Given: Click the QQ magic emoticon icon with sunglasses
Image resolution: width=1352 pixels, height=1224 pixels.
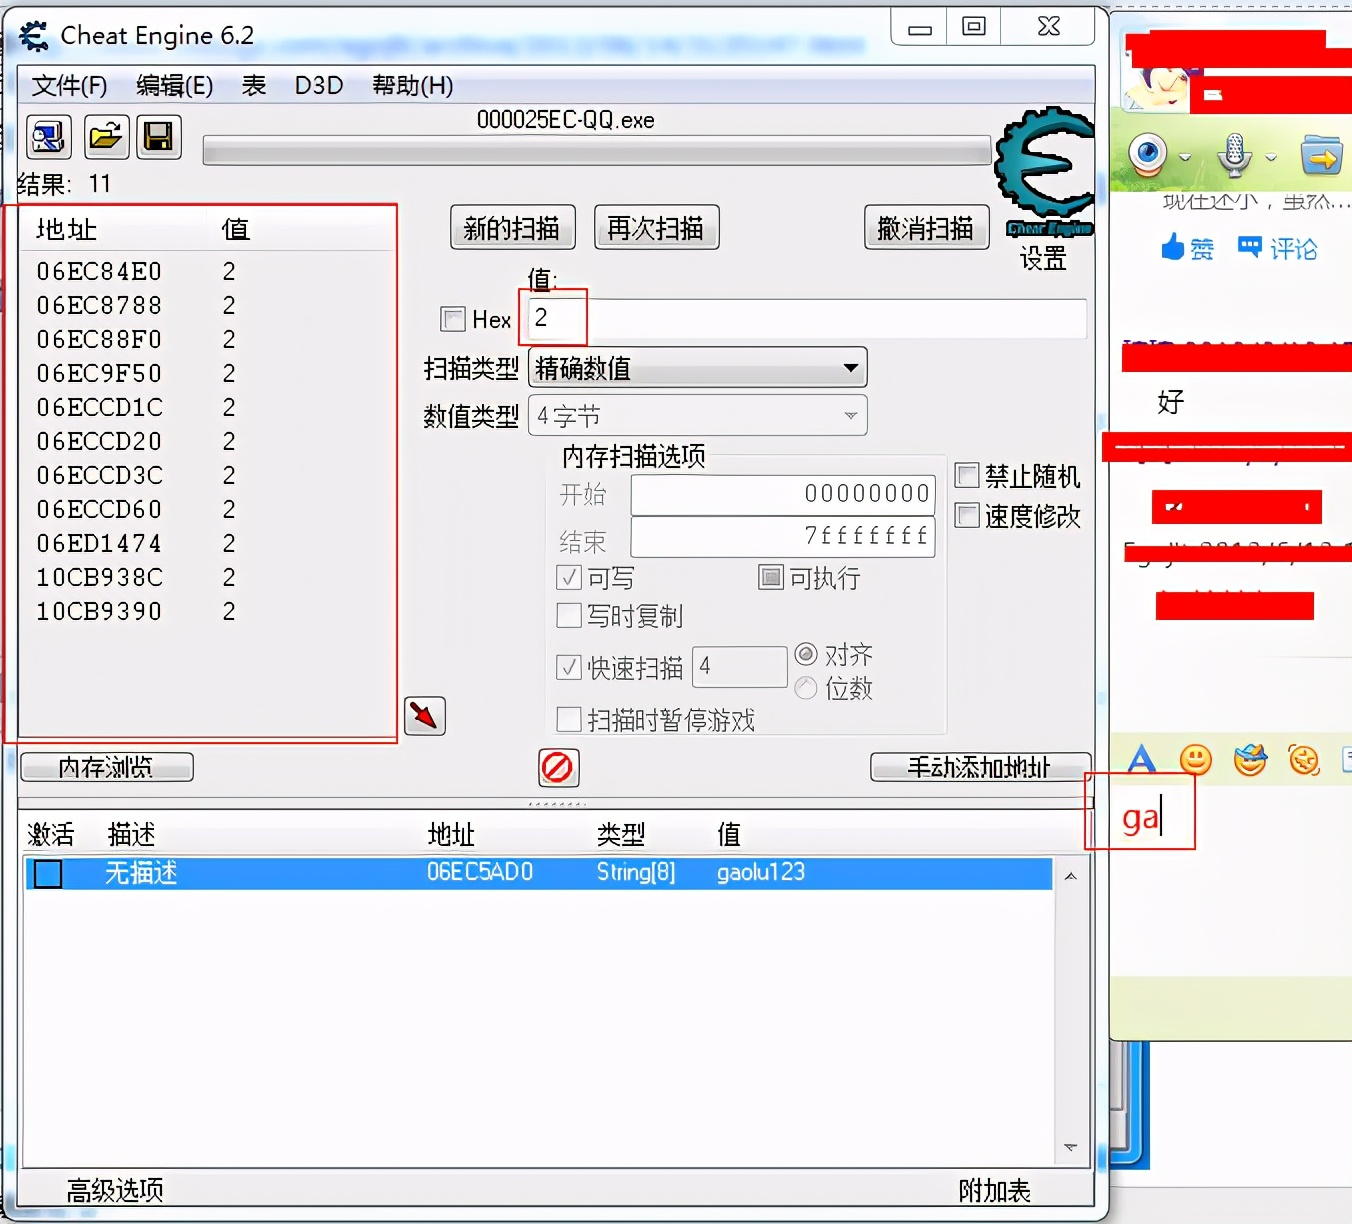Looking at the screenshot, I should click(1250, 760).
